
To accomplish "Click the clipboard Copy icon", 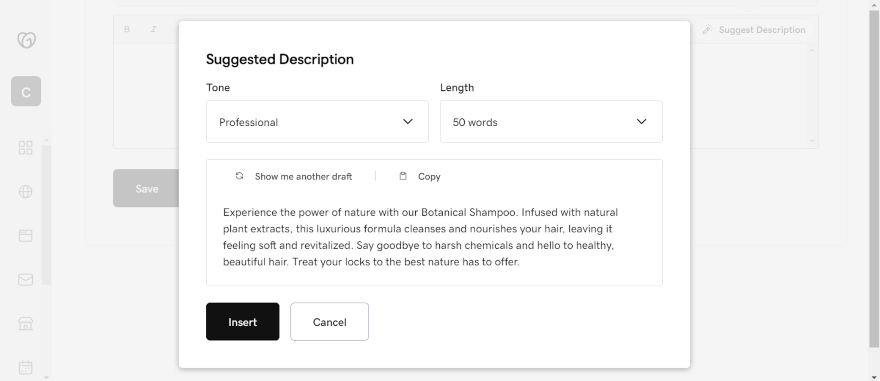I will [403, 176].
